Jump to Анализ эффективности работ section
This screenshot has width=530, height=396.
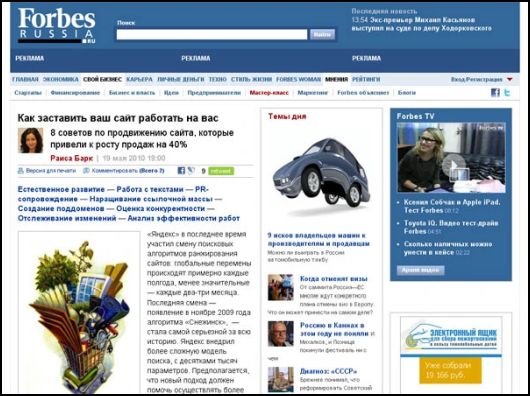(184, 218)
